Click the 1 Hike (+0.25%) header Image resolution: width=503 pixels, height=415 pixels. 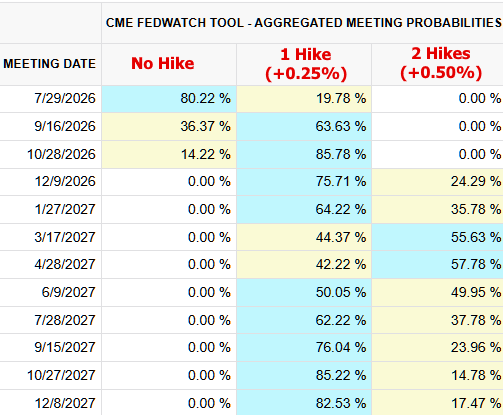click(304, 64)
